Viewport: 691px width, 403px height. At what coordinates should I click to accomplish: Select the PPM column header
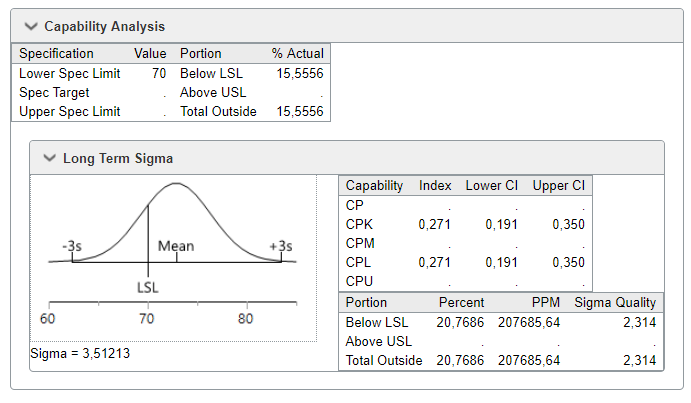pyautogui.click(x=546, y=303)
